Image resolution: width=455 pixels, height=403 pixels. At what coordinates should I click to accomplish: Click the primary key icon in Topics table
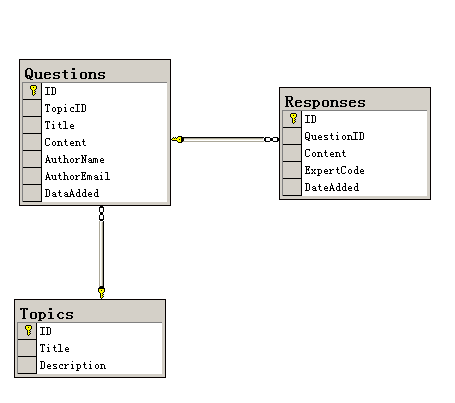[29, 330]
